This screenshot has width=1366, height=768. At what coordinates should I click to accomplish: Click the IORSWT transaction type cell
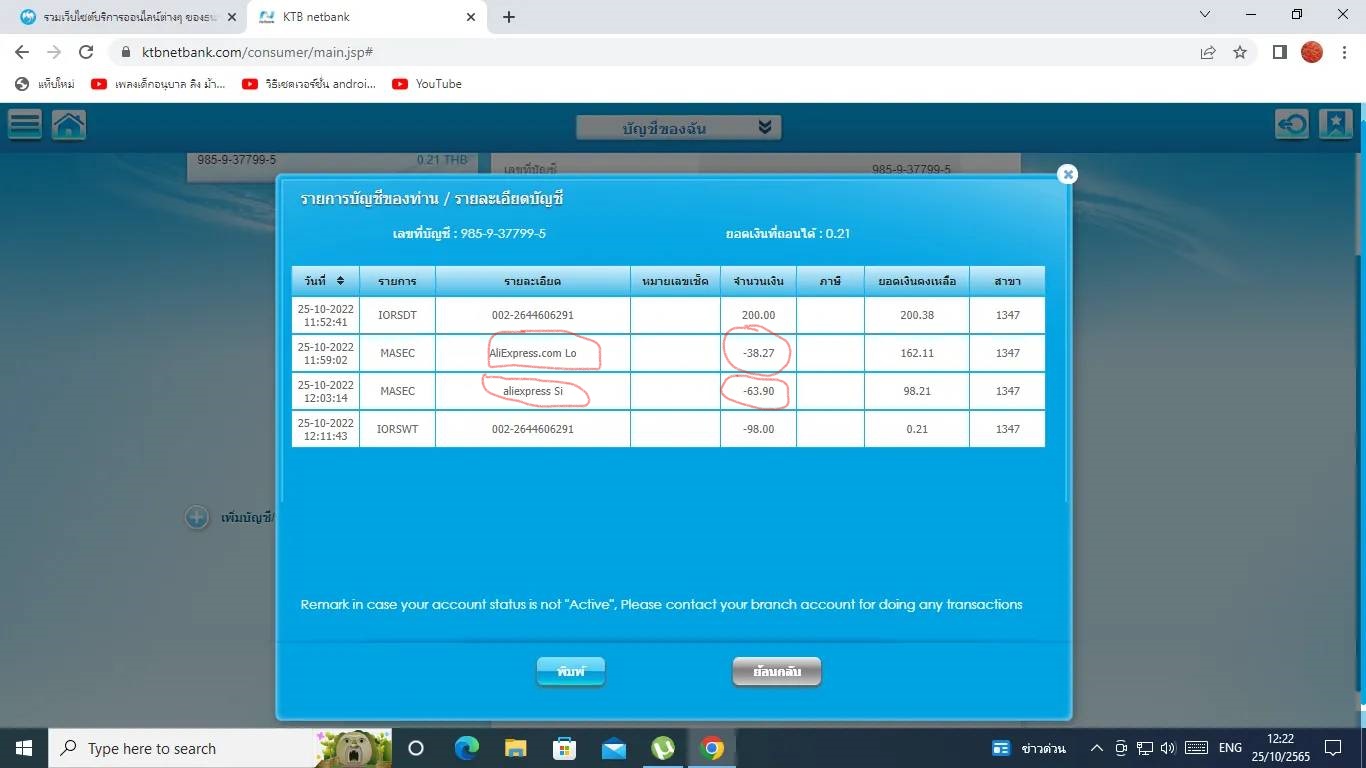[x=397, y=429]
